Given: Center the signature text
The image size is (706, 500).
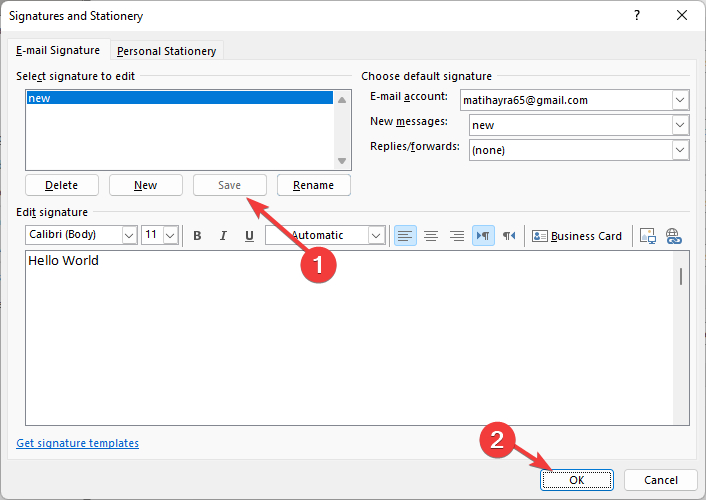Looking at the screenshot, I should [x=431, y=236].
